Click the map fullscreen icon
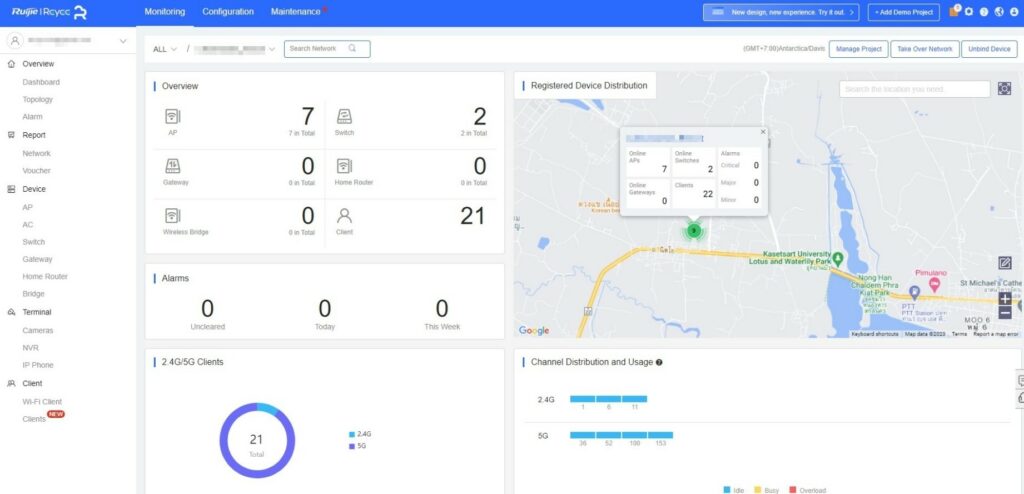1024x494 pixels. coord(1004,89)
